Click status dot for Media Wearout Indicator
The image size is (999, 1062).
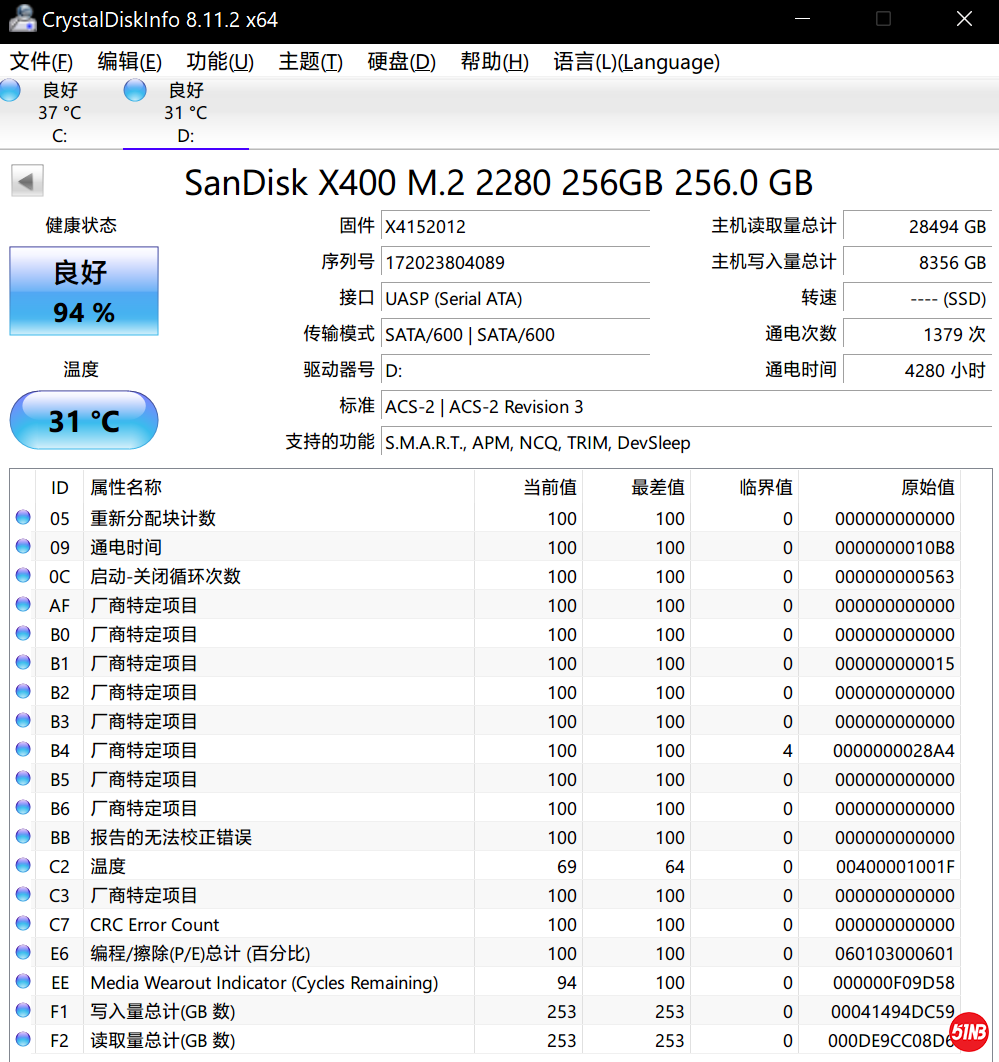(23, 982)
